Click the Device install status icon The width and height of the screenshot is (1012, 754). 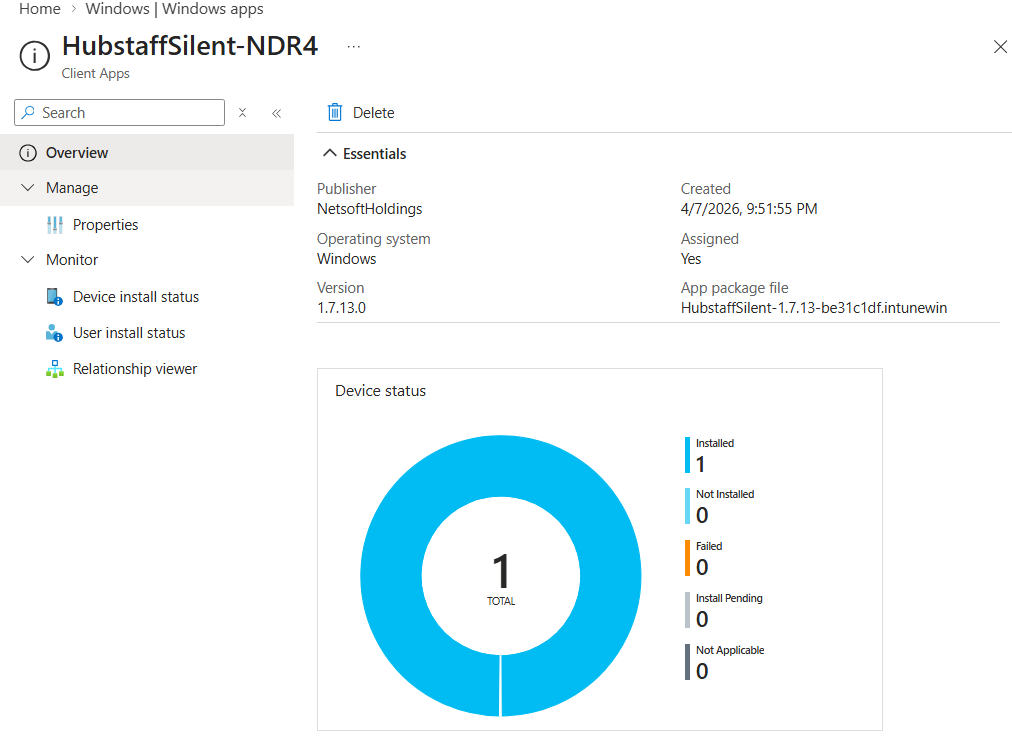tap(55, 297)
